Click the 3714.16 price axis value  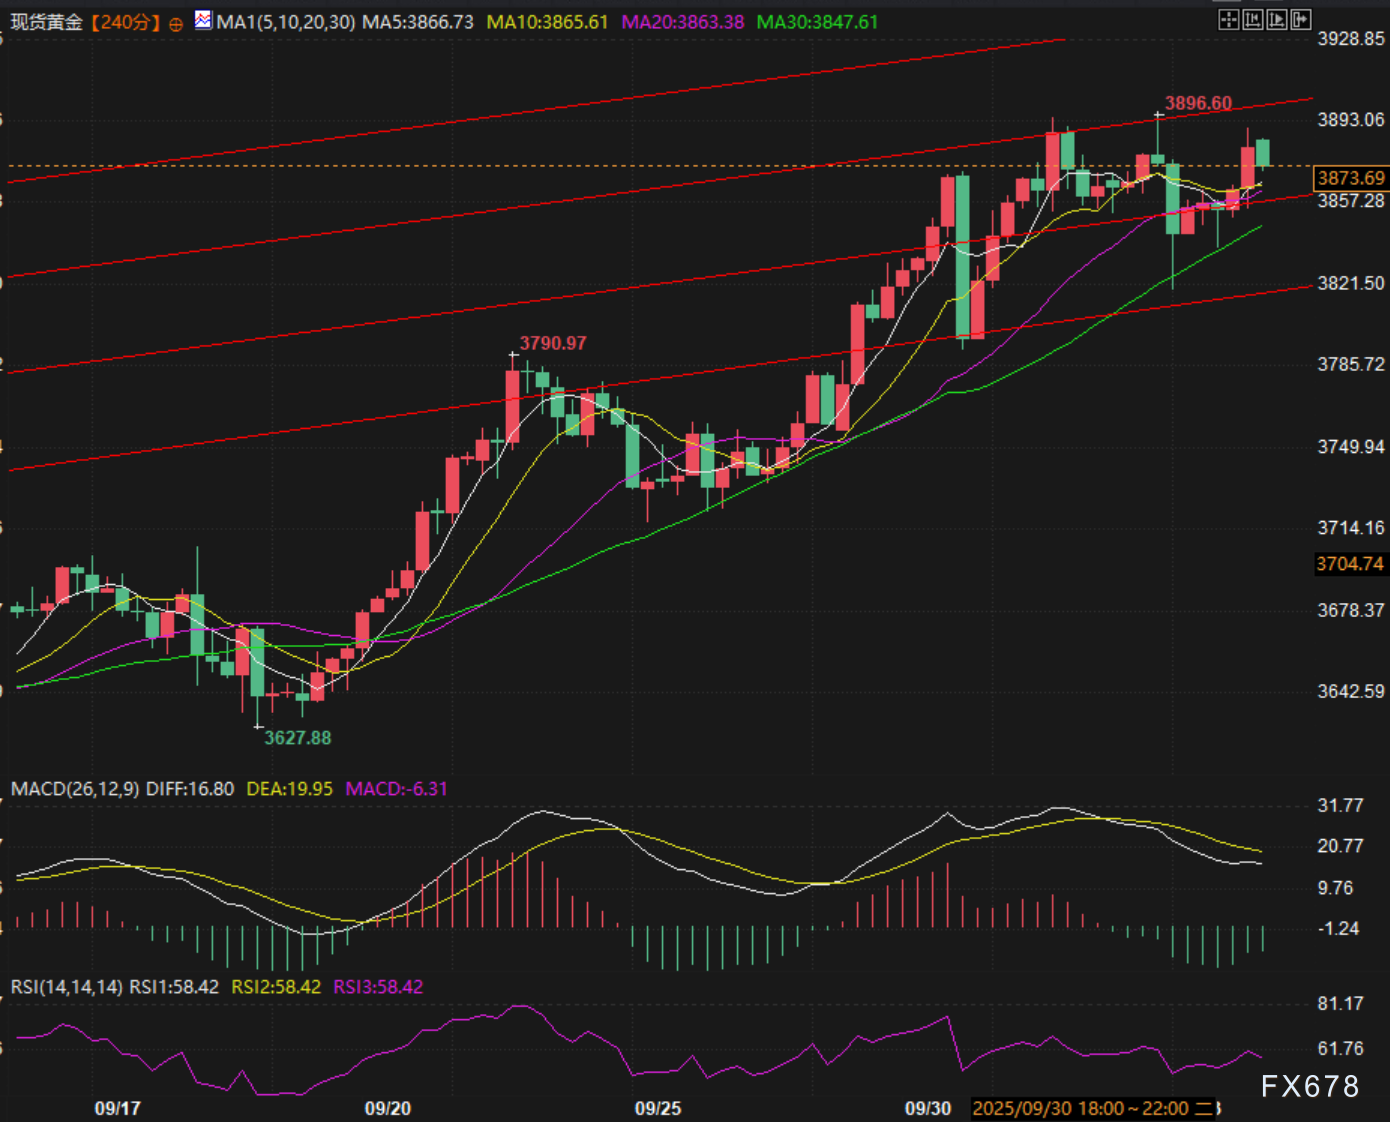[1351, 528]
